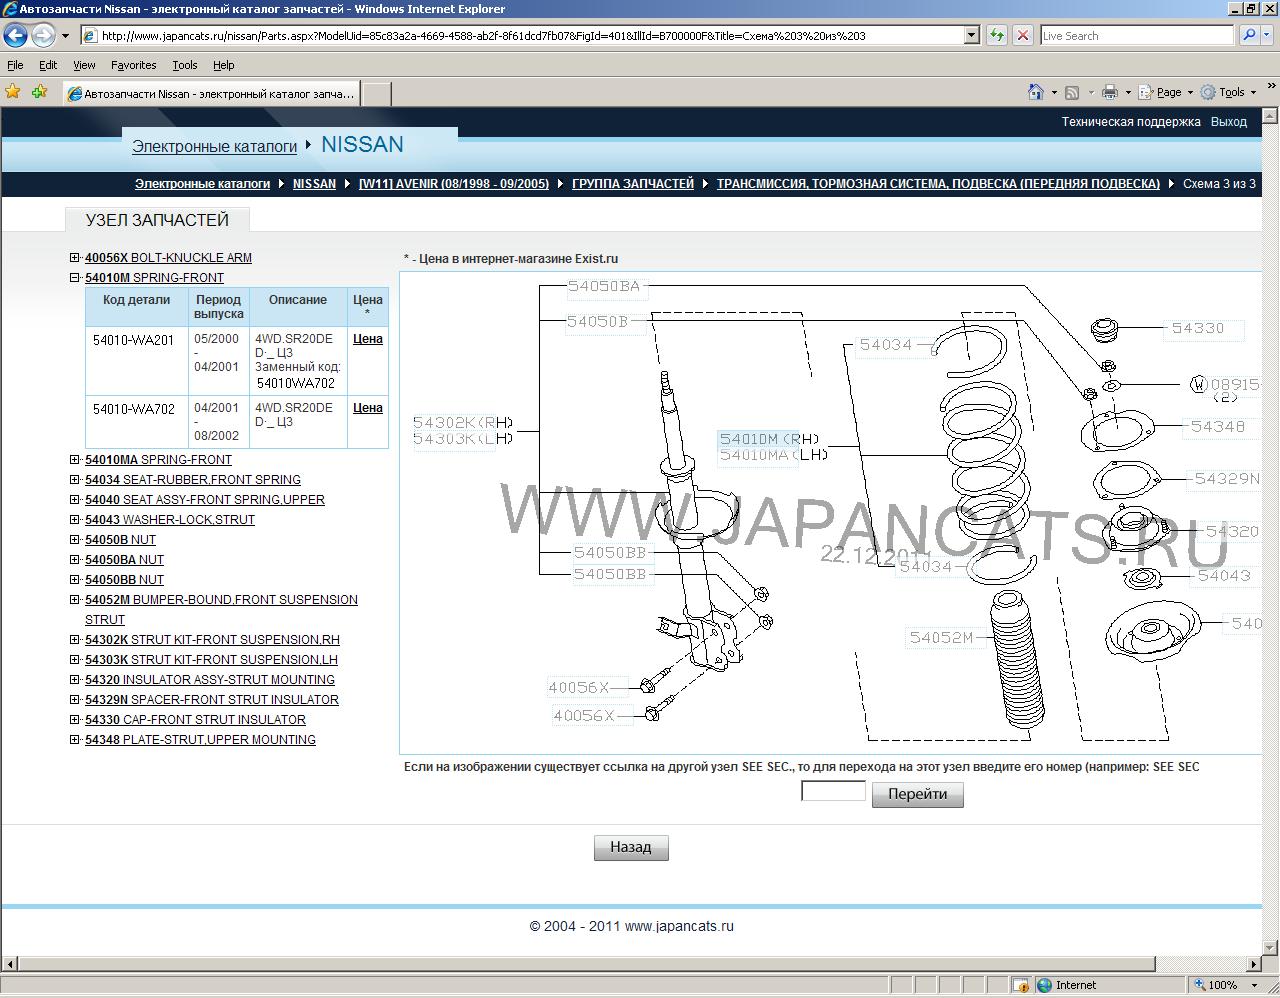Click the Add to Favorites icon
This screenshot has width=1280, height=998.
pos(40,92)
